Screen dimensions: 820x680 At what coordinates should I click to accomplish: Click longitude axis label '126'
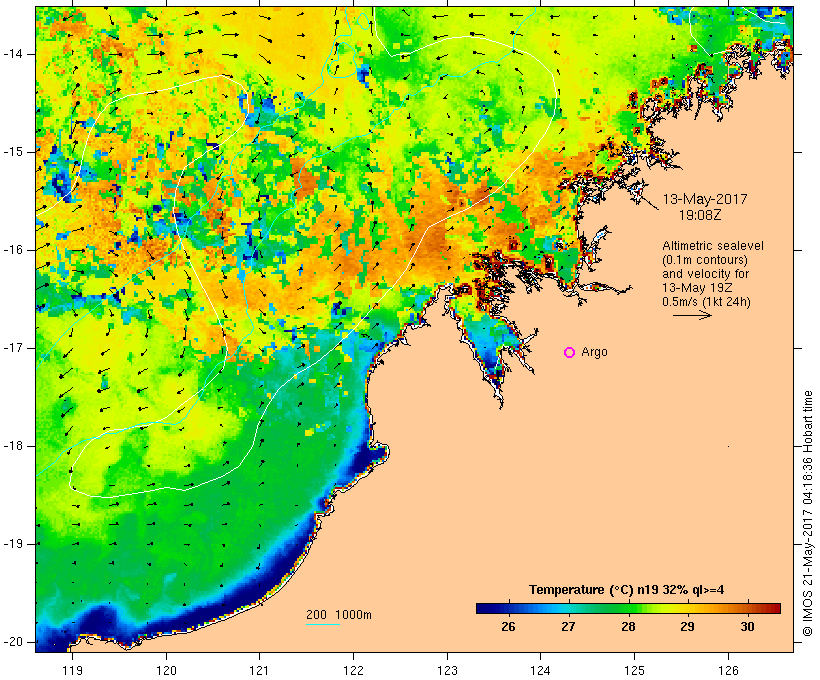pyautogui.click(x=728, y=670)
